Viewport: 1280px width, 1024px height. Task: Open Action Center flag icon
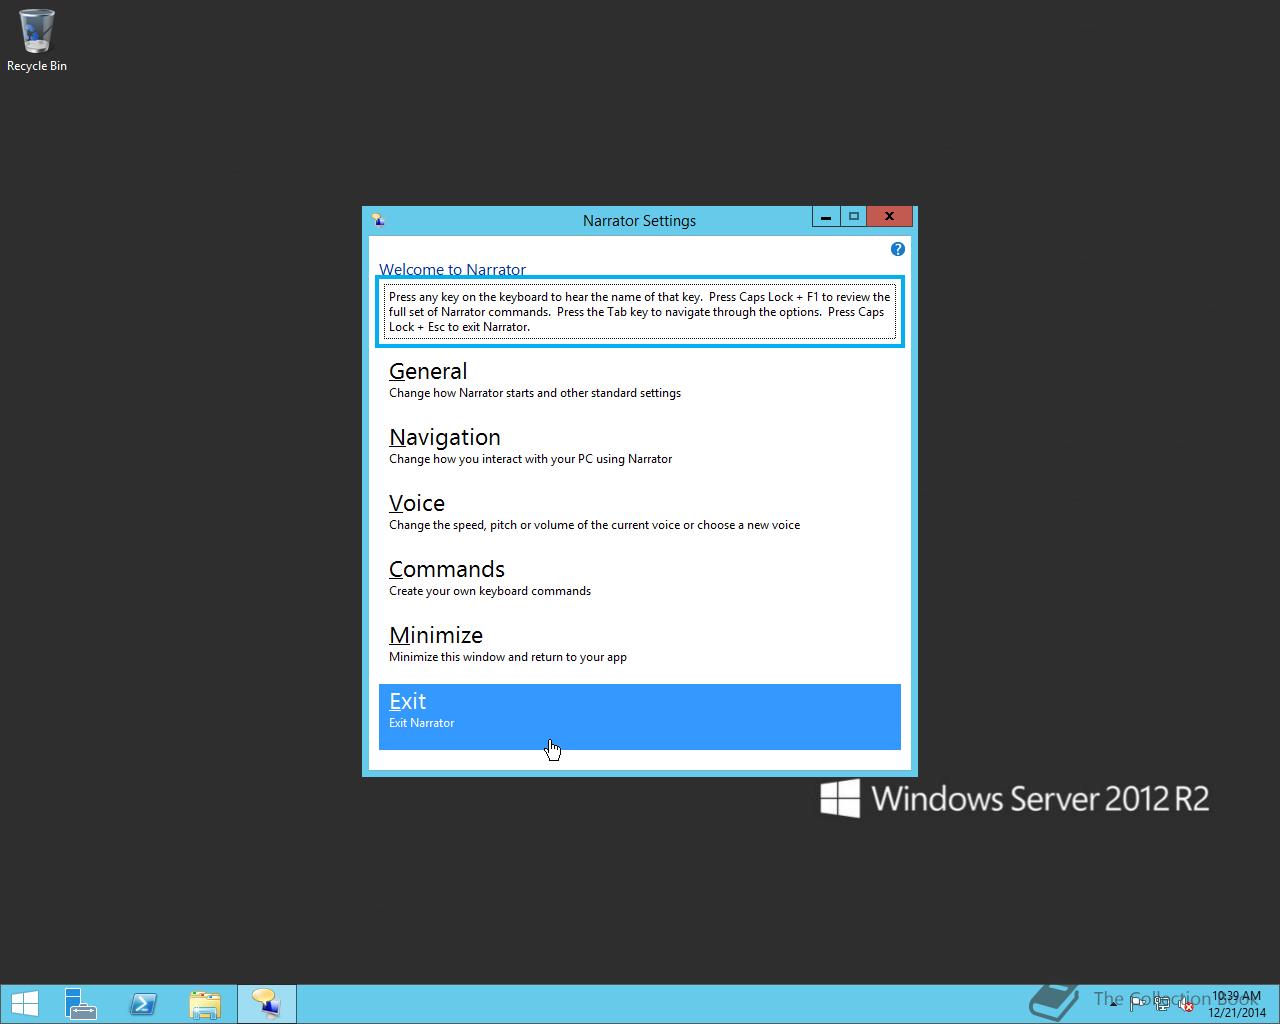coord(1138,1004)
